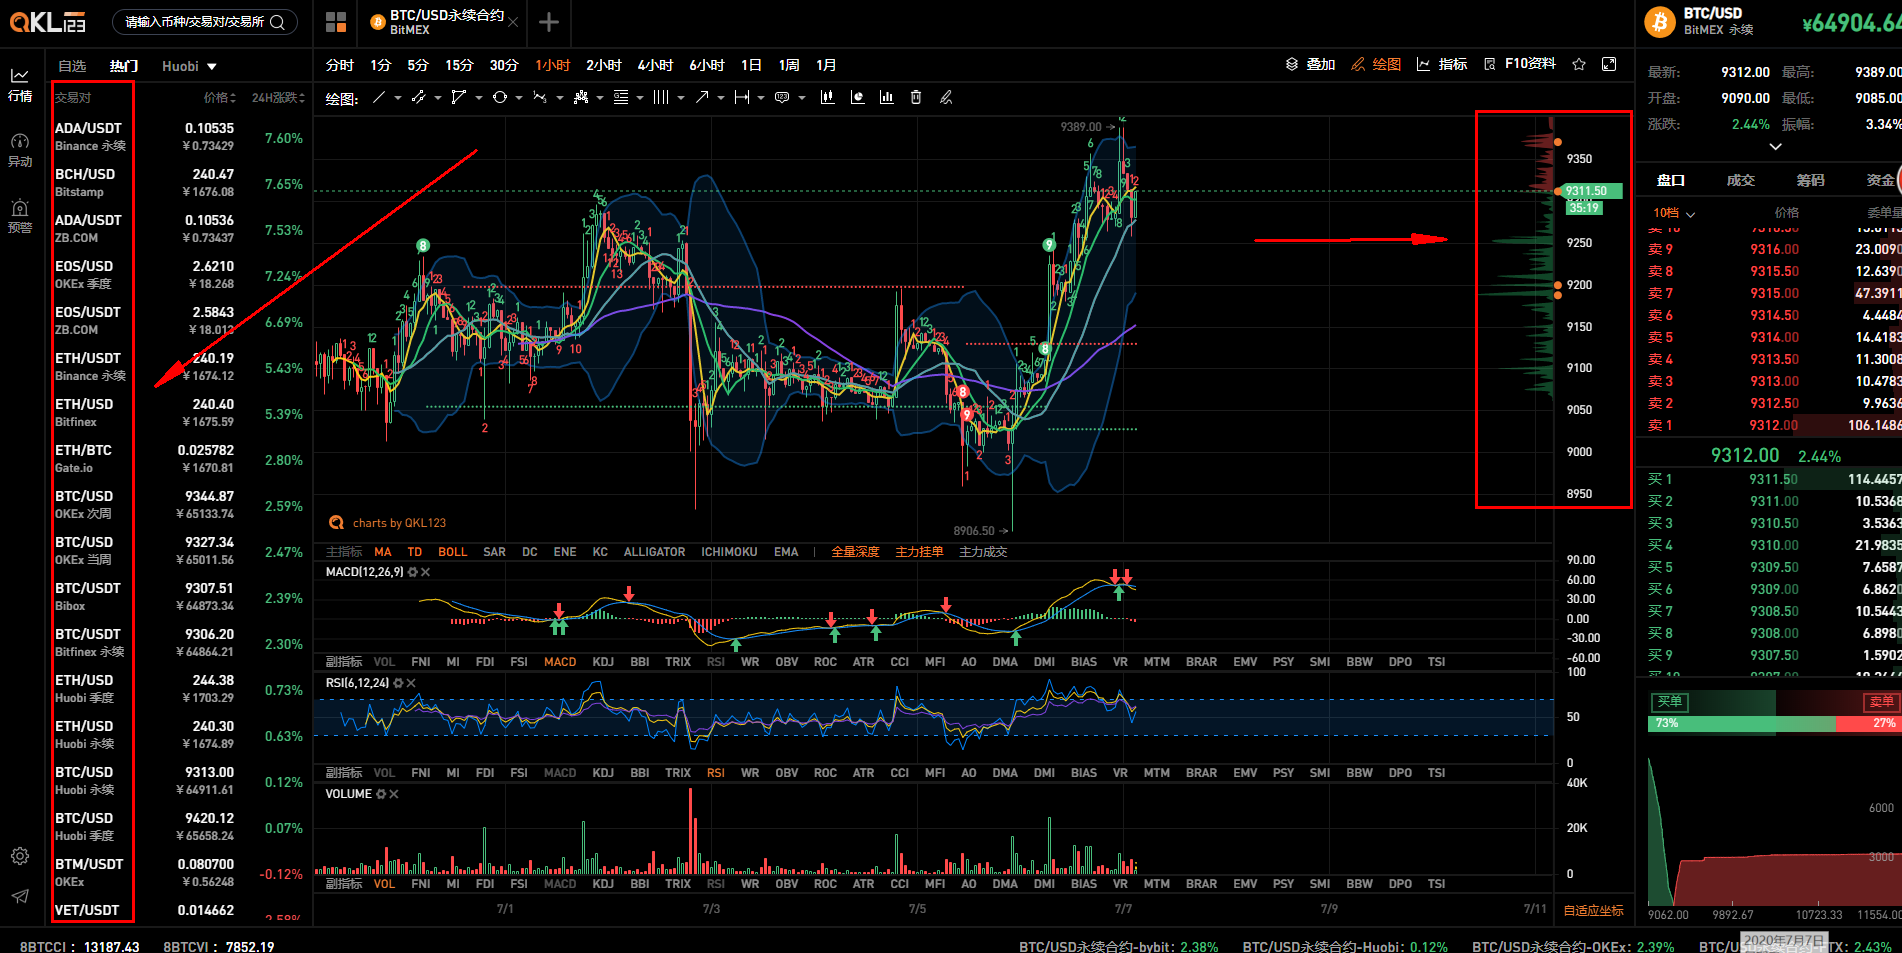Switch to the 热门 hot list tab
This screenshot has height=953, width=1902.
pos(124,66)
